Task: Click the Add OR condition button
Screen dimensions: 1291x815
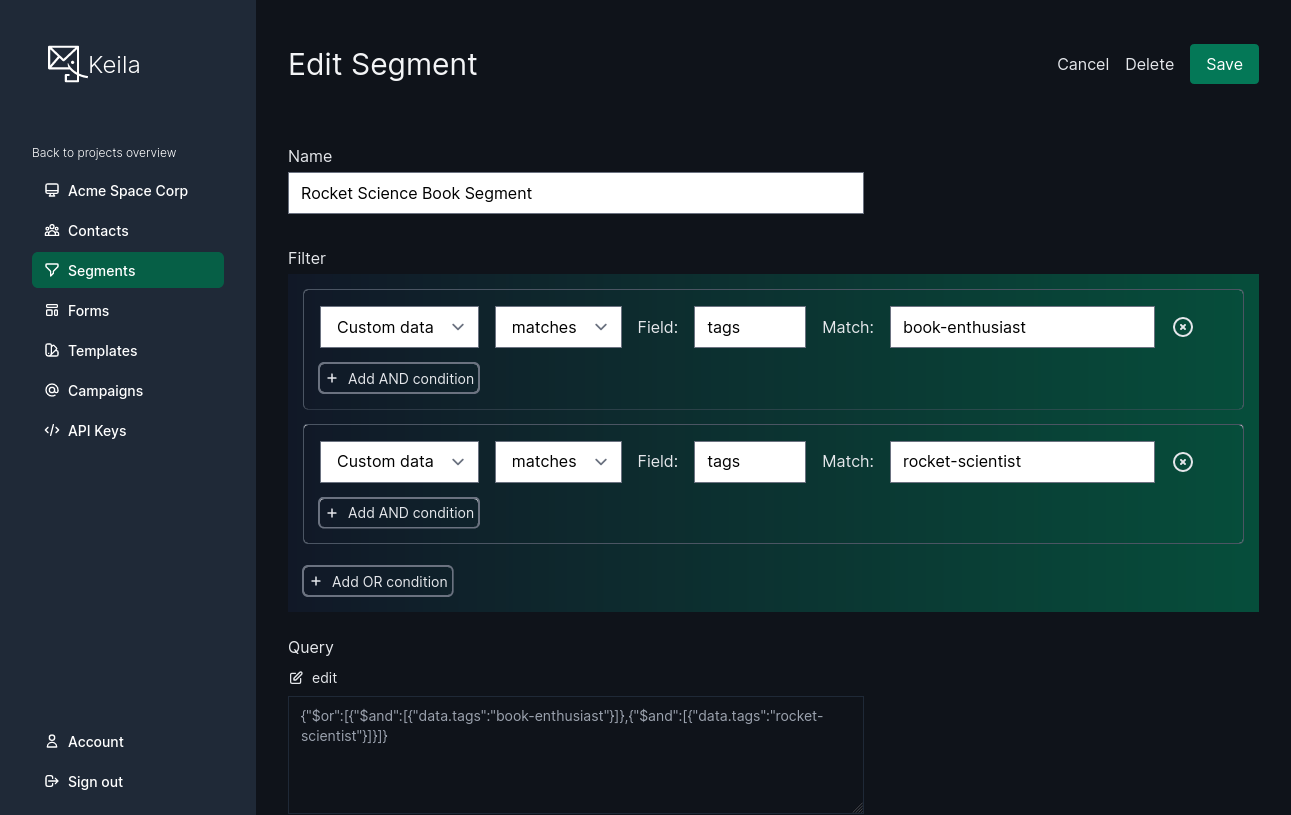Action: tap(378, 581)
